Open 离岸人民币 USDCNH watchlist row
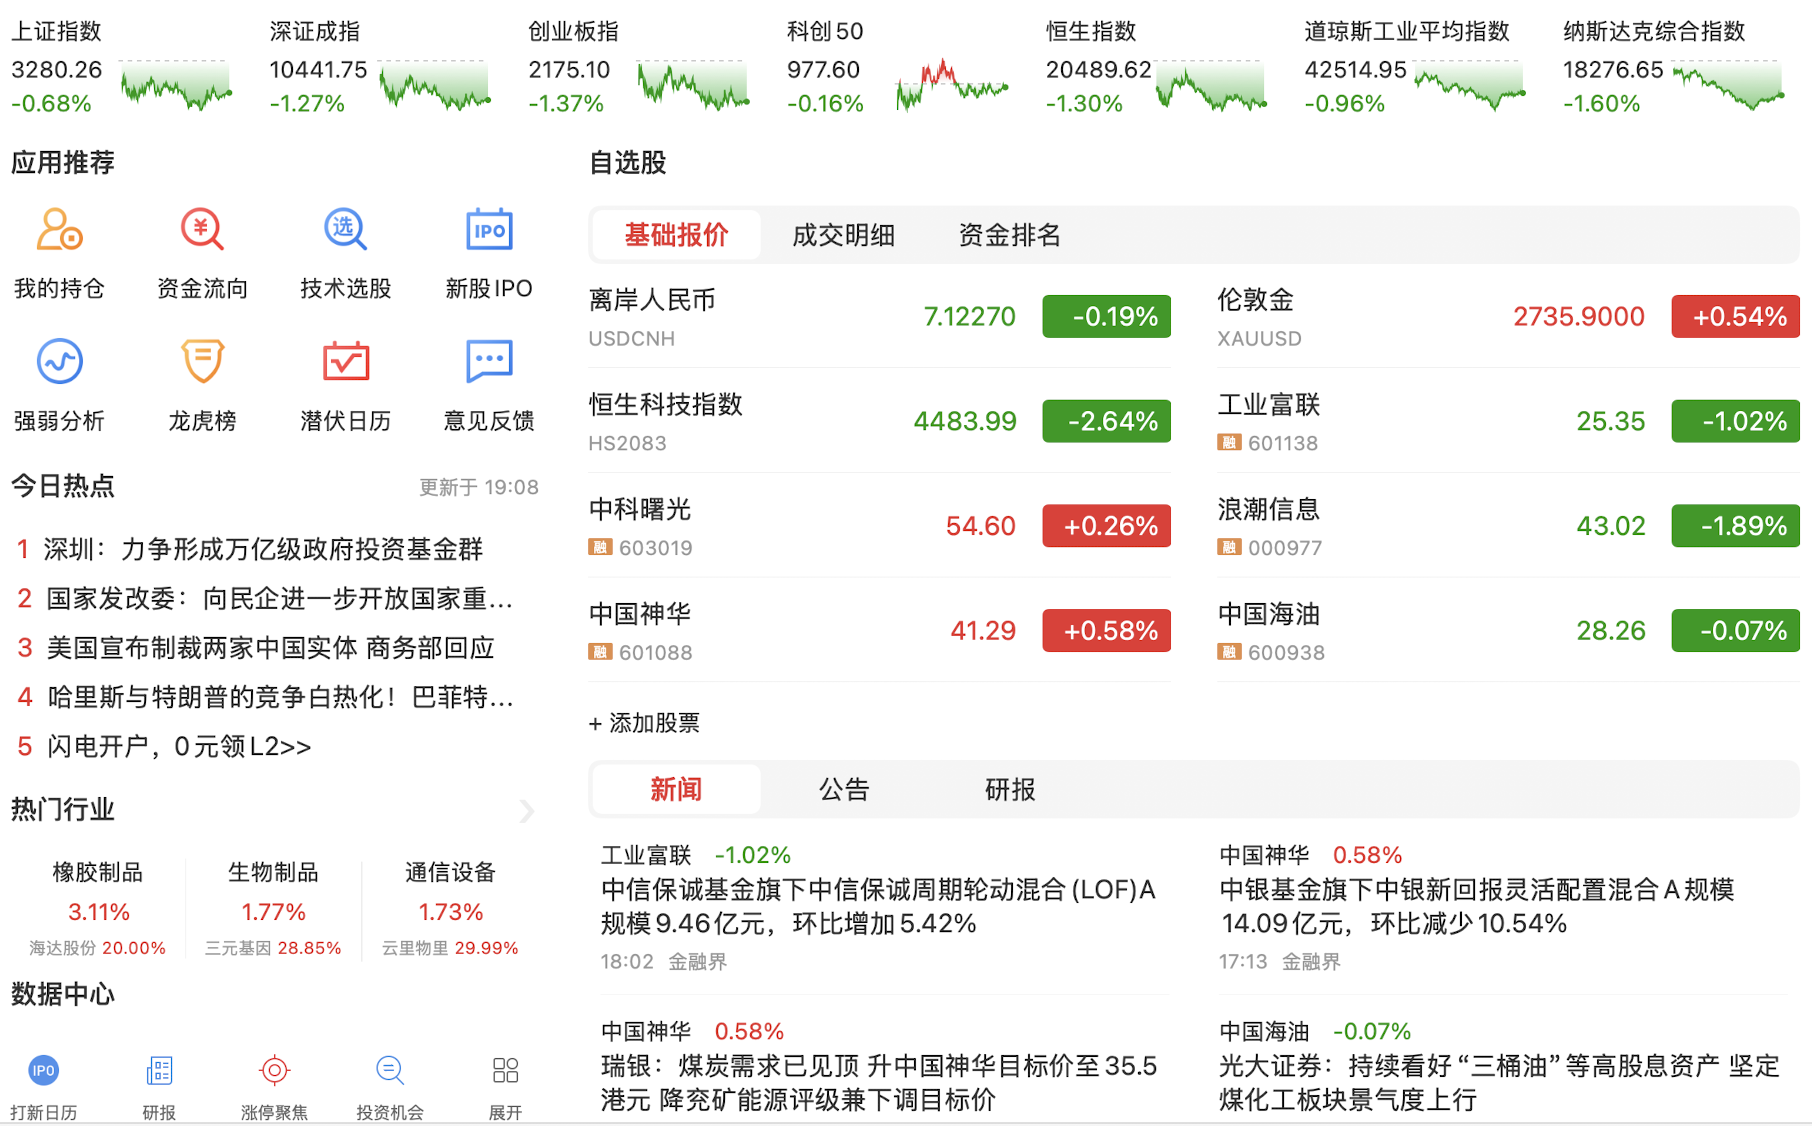This screenshot has width=1812, height=1126. (x=879, y=317)
